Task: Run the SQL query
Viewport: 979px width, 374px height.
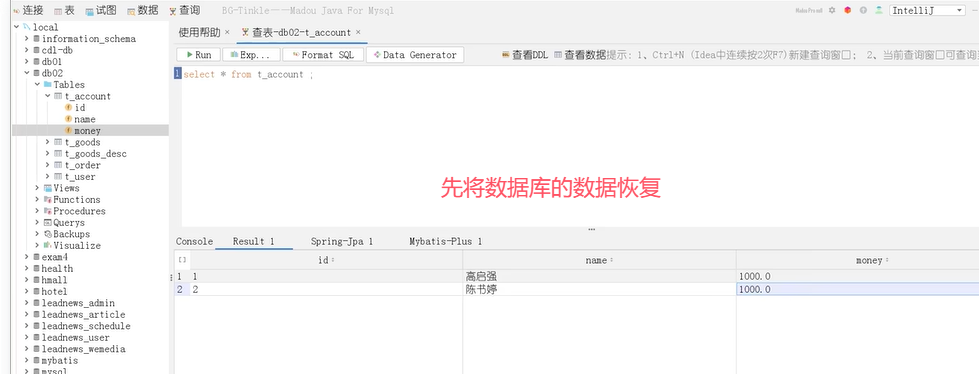Action: (x=199, y=55)
